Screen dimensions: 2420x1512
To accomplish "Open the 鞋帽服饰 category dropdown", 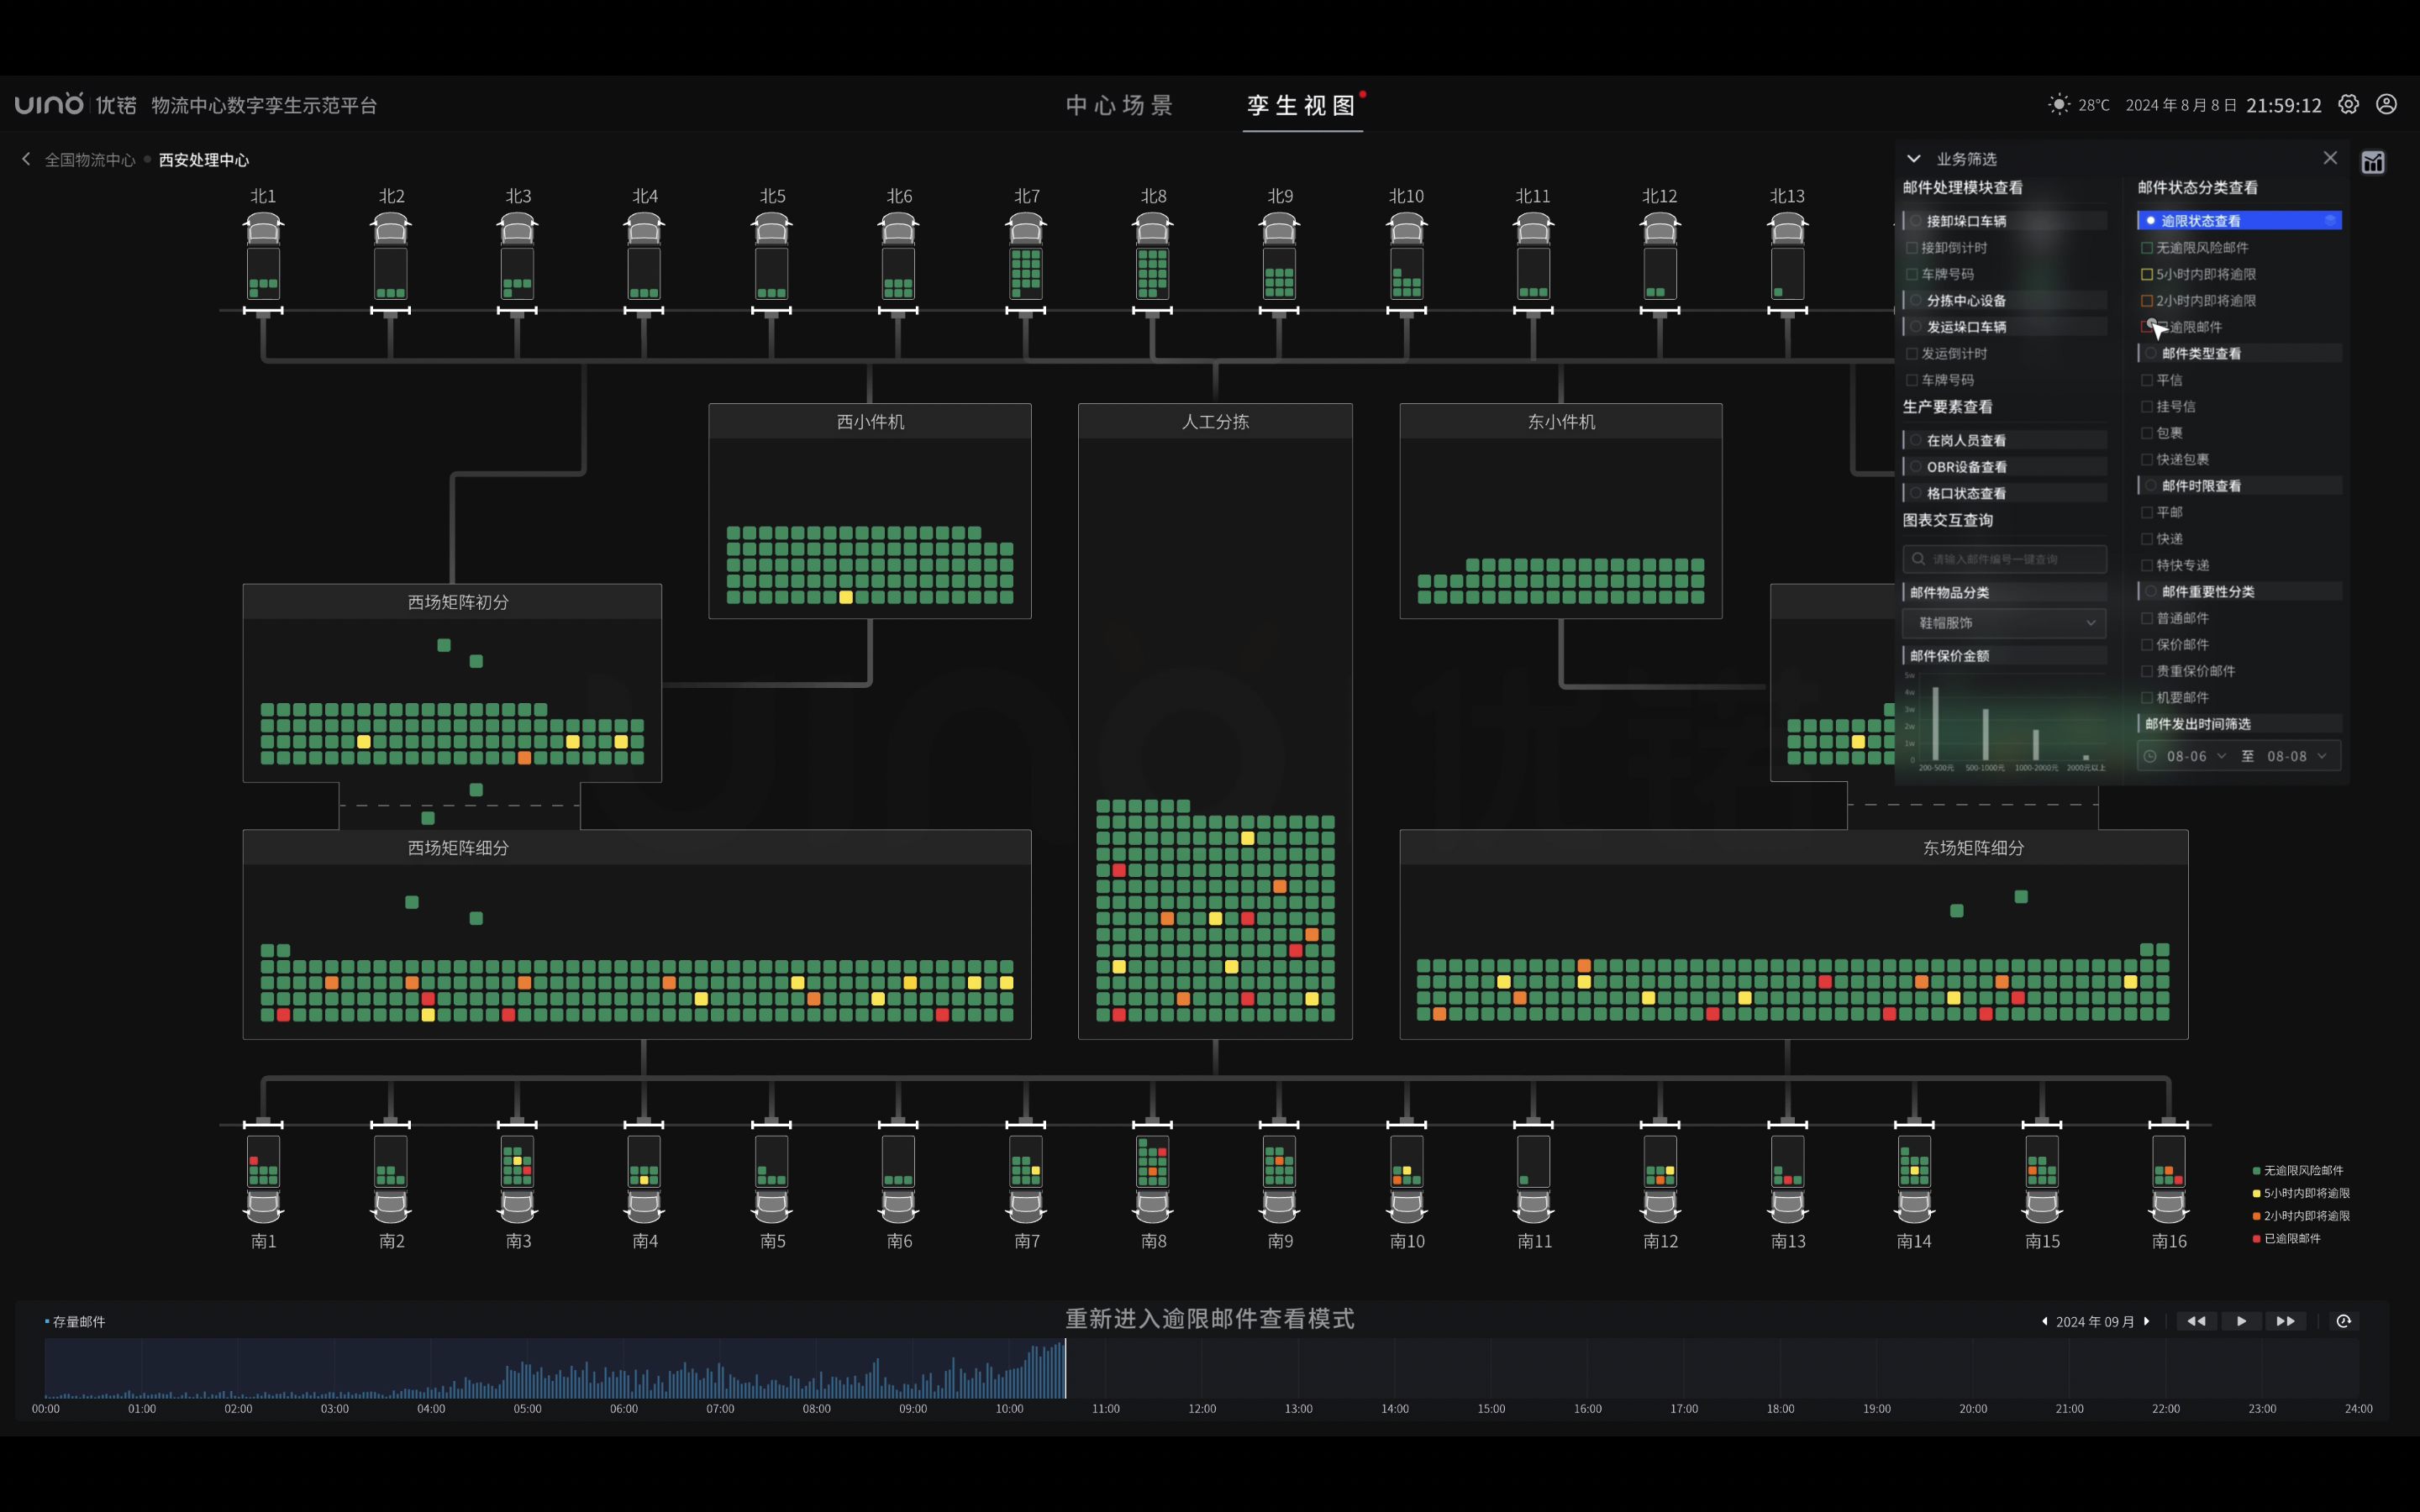I will pyautogui.click(x=2004, y=623).
